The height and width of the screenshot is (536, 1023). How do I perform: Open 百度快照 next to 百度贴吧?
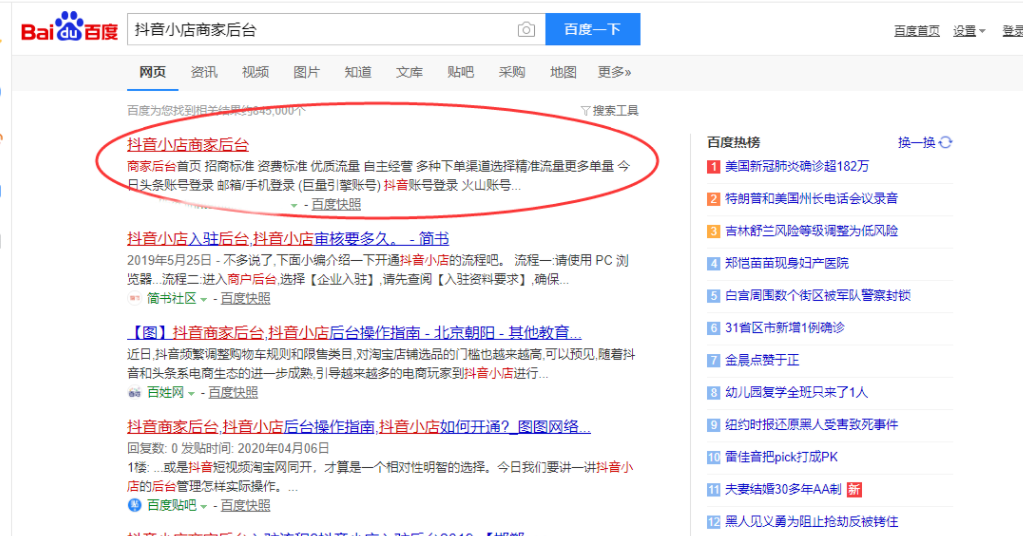coord(245,505)
